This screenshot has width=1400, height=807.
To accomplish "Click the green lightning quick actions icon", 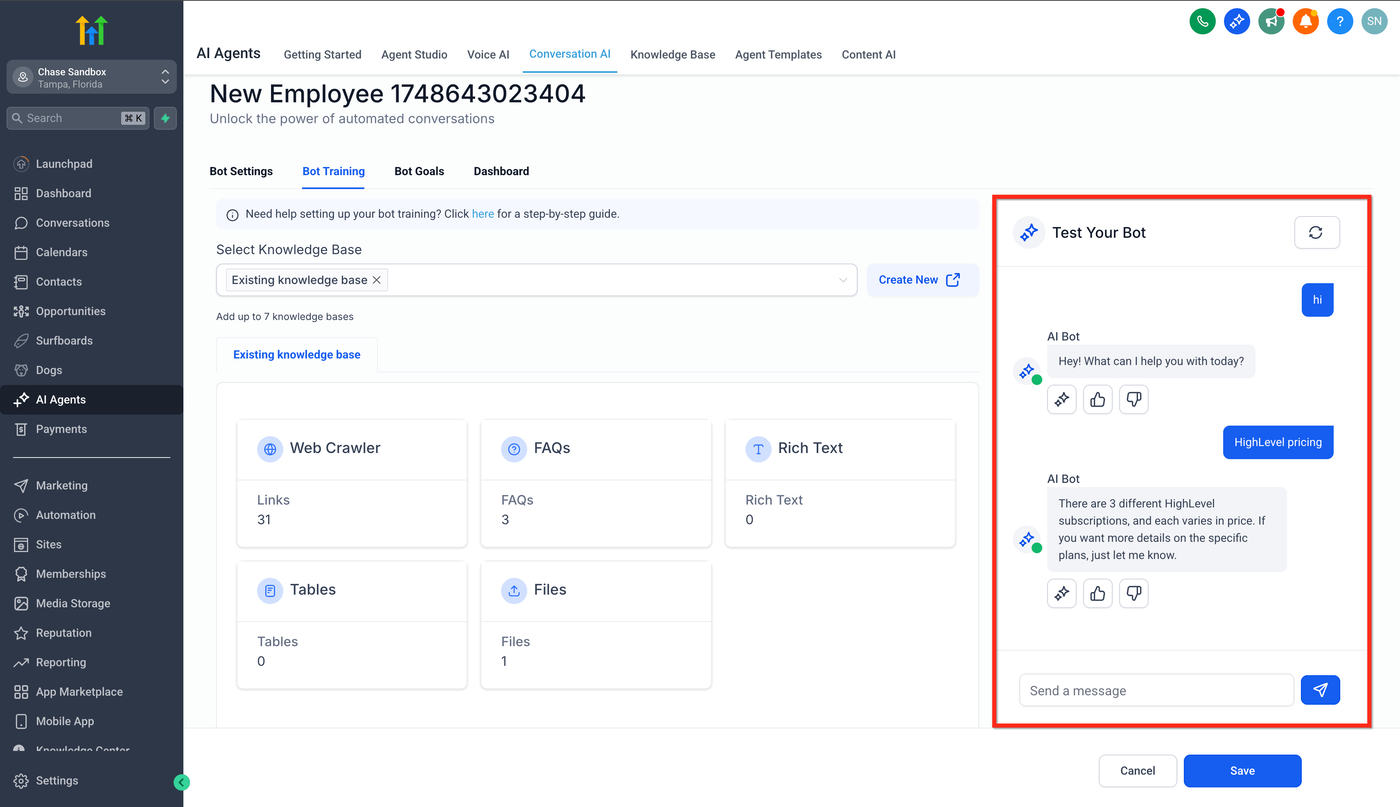I will tap(166, 118).
